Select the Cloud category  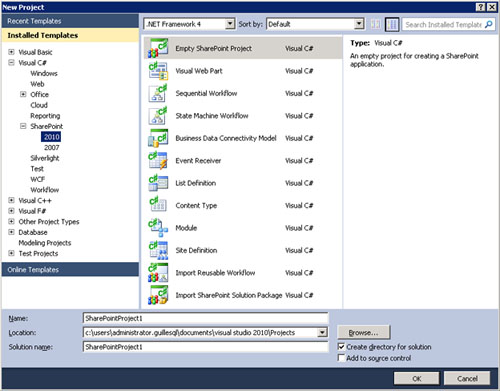pyautogui.click(x=39, y=105)
